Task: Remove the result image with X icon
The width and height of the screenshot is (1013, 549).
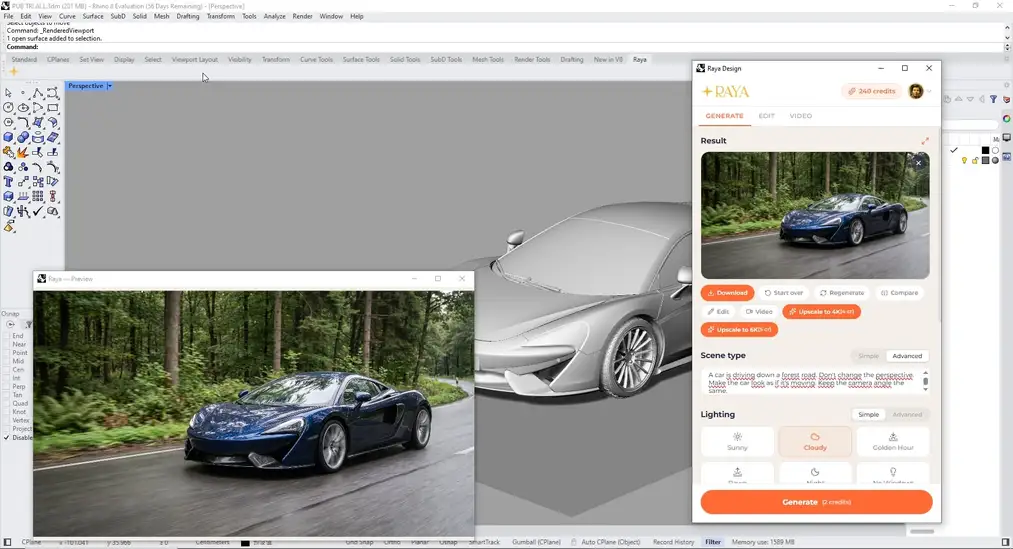Action: tap(918, 163)
